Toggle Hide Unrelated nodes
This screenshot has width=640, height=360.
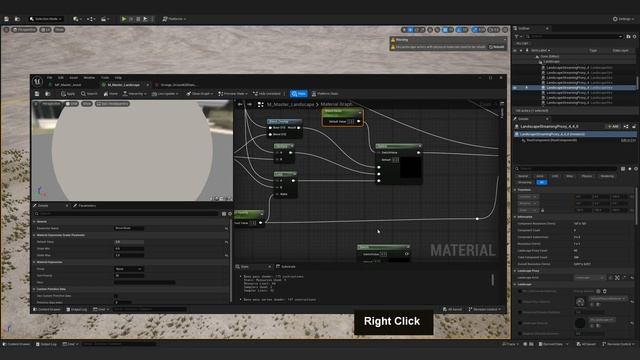click(267, 94)
